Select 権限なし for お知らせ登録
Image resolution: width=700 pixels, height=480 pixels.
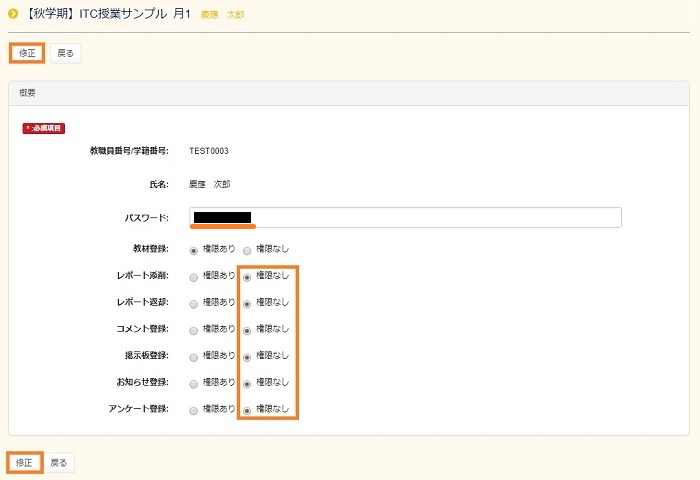tap(247, 383)
